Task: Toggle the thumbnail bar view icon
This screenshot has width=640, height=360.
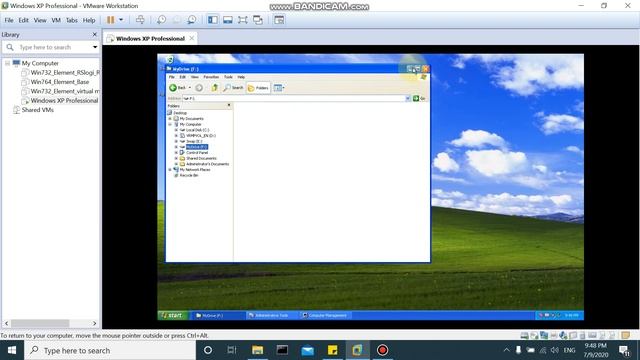Action: click(228, 20)
